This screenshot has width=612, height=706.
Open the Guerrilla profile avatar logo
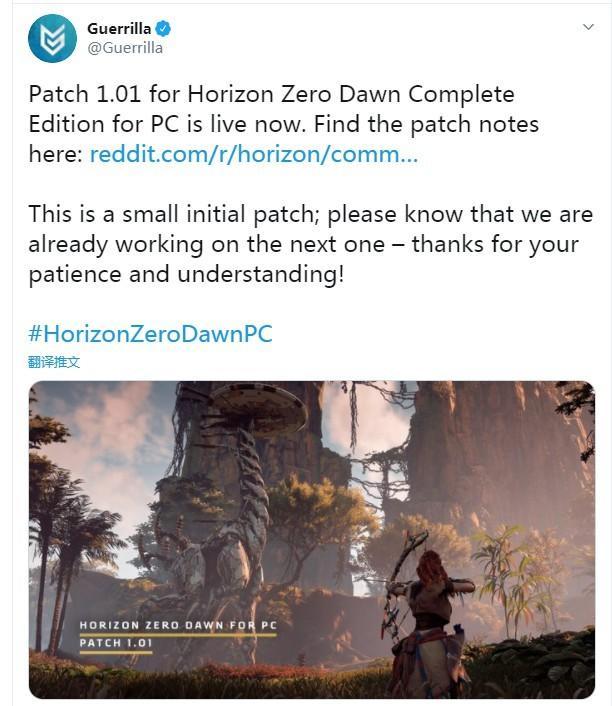tap(52, 39)
